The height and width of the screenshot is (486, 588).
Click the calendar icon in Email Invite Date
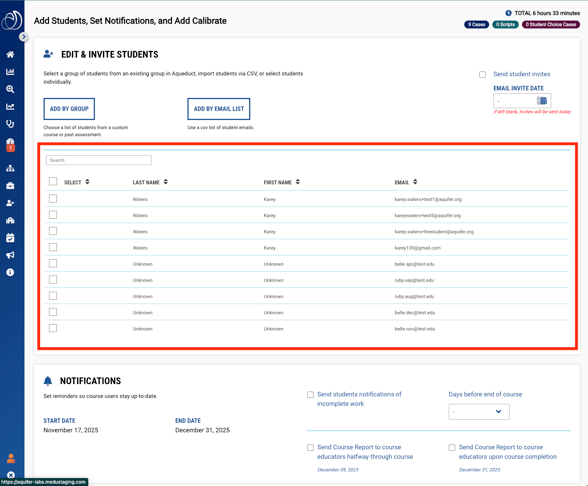point(542,100)
